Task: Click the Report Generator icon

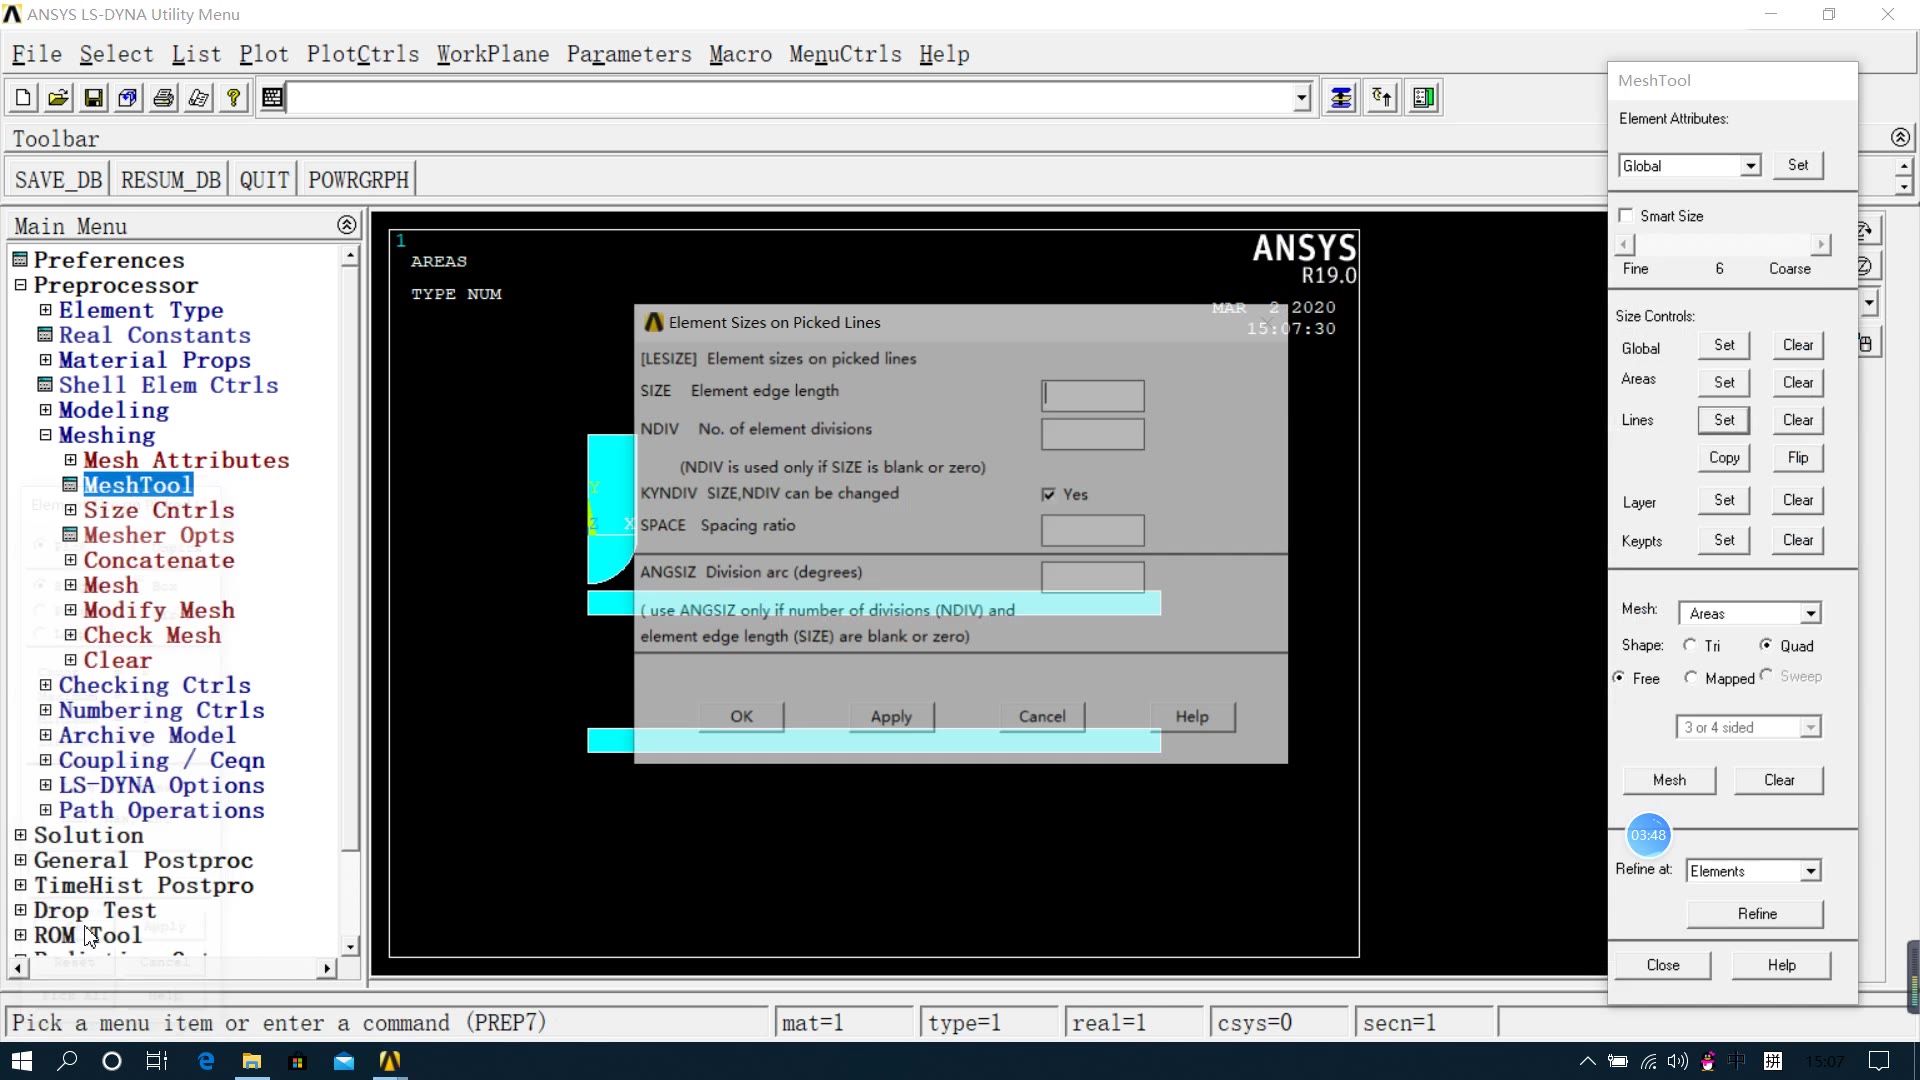Action: tap(198, 97)
